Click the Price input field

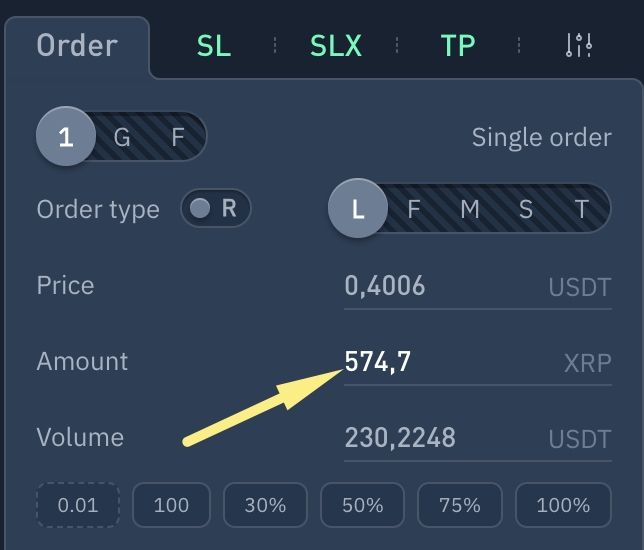coord(440,287)
